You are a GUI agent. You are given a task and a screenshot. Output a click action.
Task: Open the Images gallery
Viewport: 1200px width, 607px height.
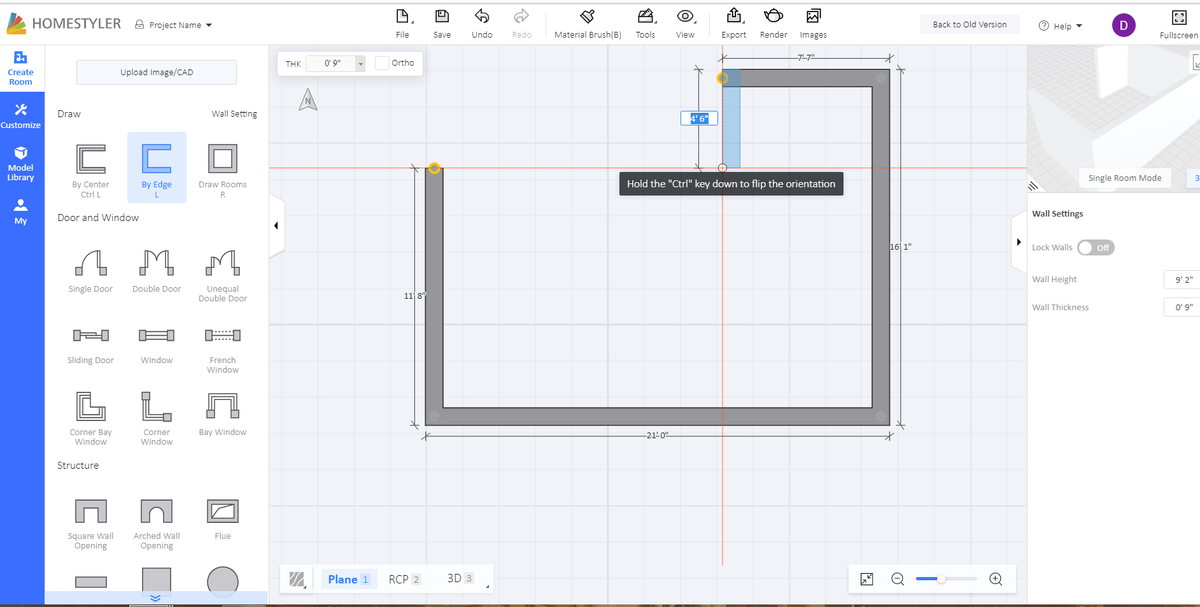[x=813, y=16]
